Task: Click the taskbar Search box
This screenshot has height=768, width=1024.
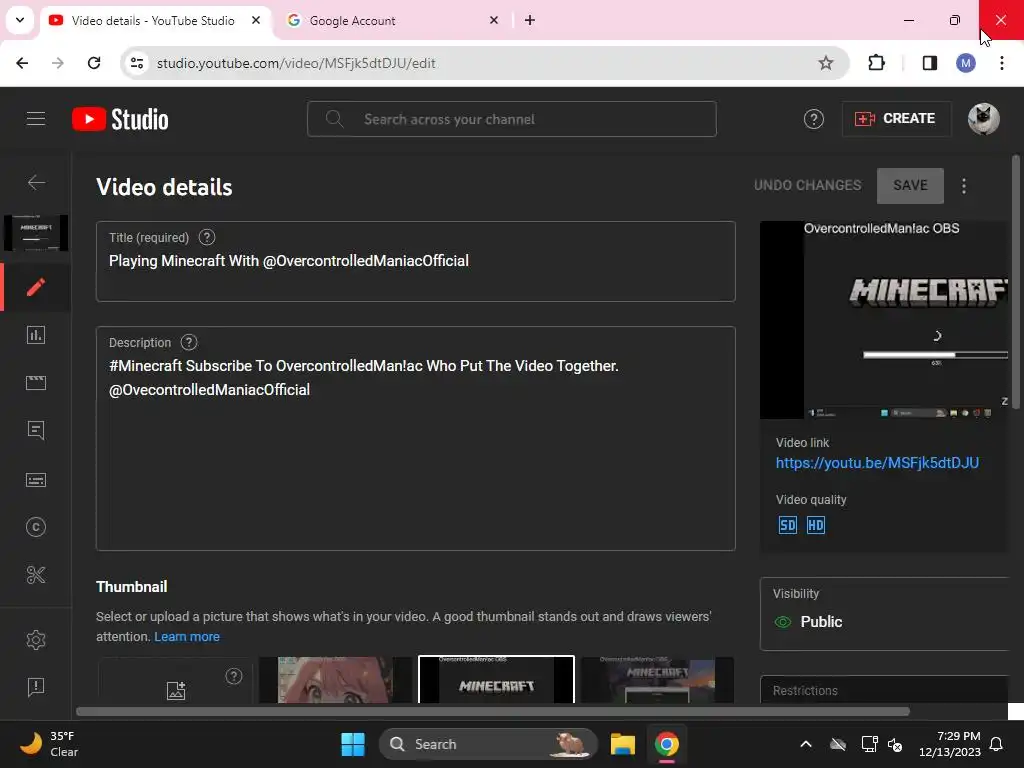Action: pos(488,744)
